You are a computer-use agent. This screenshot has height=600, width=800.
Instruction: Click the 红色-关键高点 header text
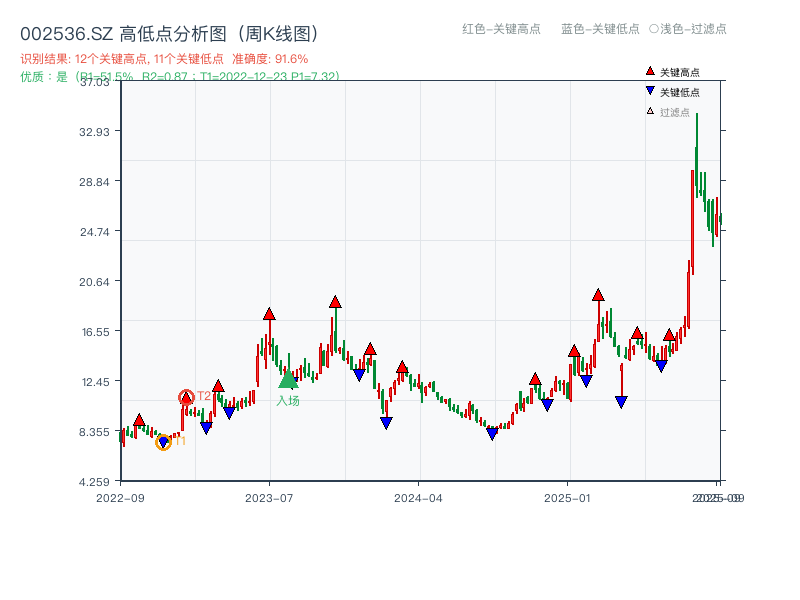501,29
